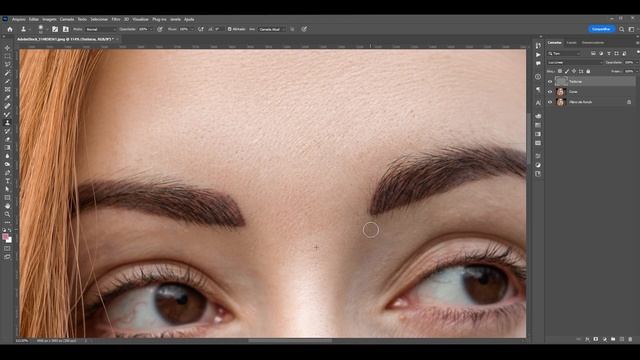This screenshot has height=360, width=640.
Task: Select the Eraser tool
Action: pos(7,139)
